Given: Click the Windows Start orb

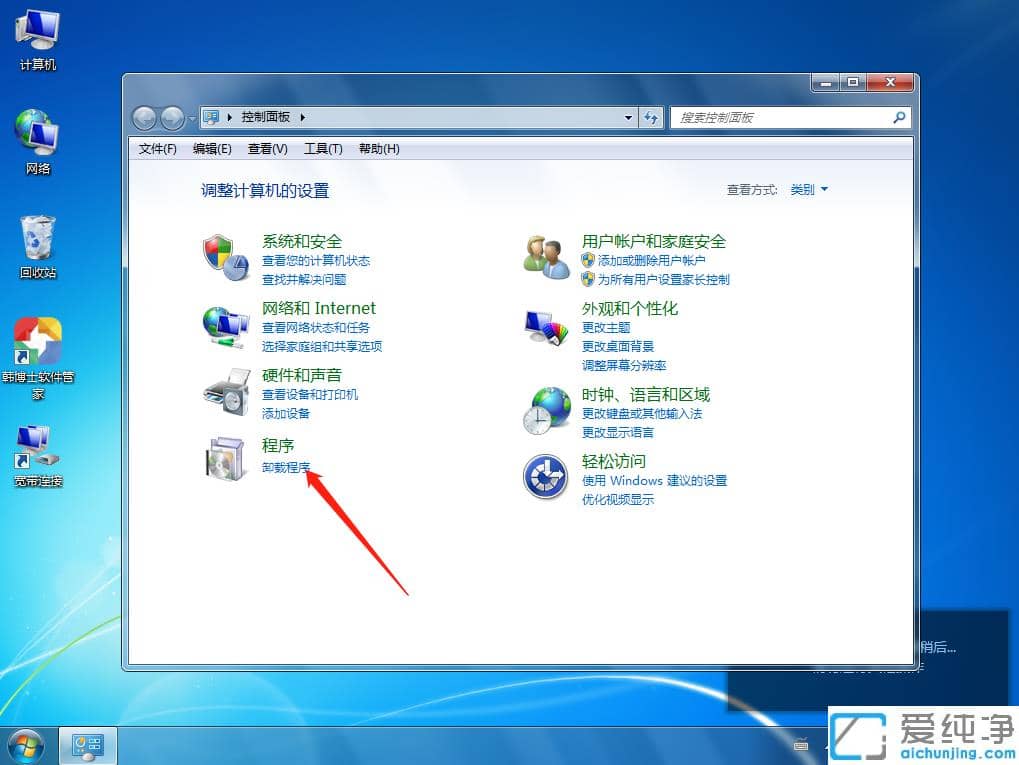Looking at the screenshot, I should tap(25, 744).
